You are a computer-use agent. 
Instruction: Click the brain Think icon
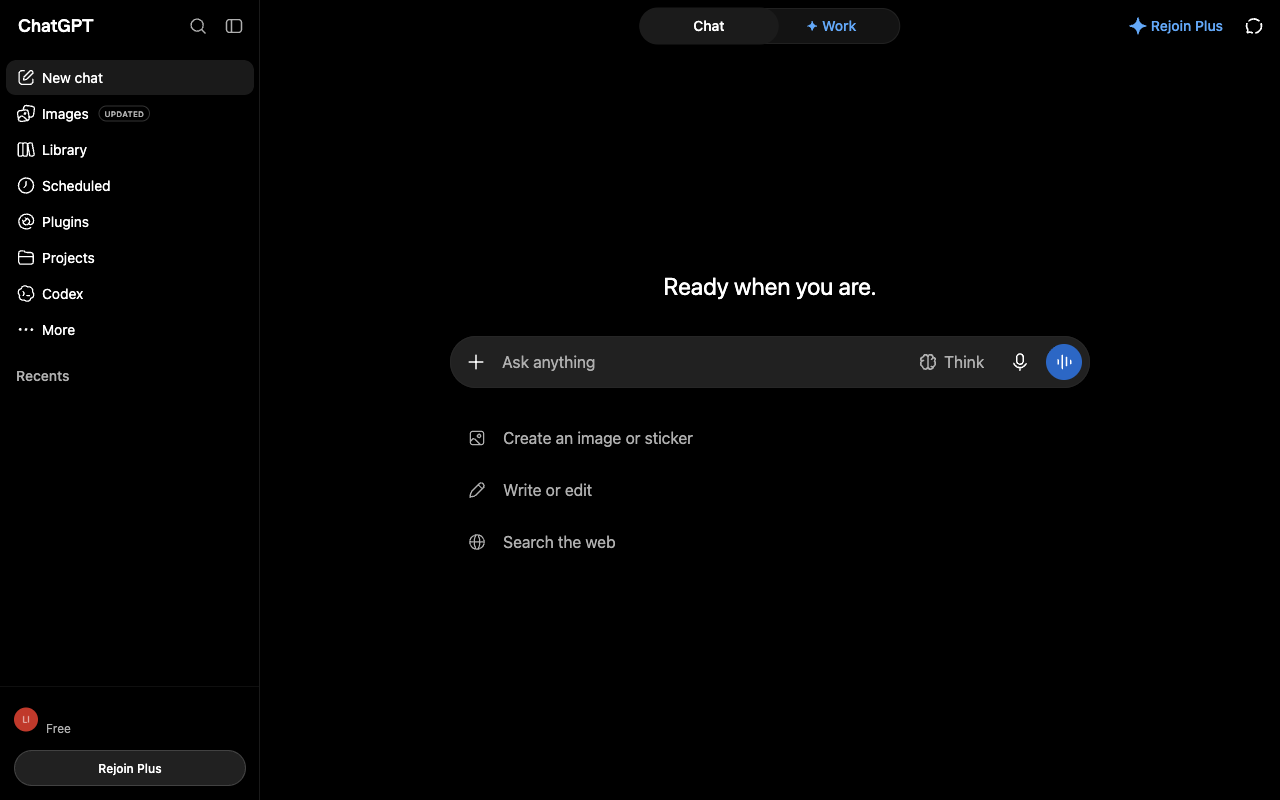928,362
